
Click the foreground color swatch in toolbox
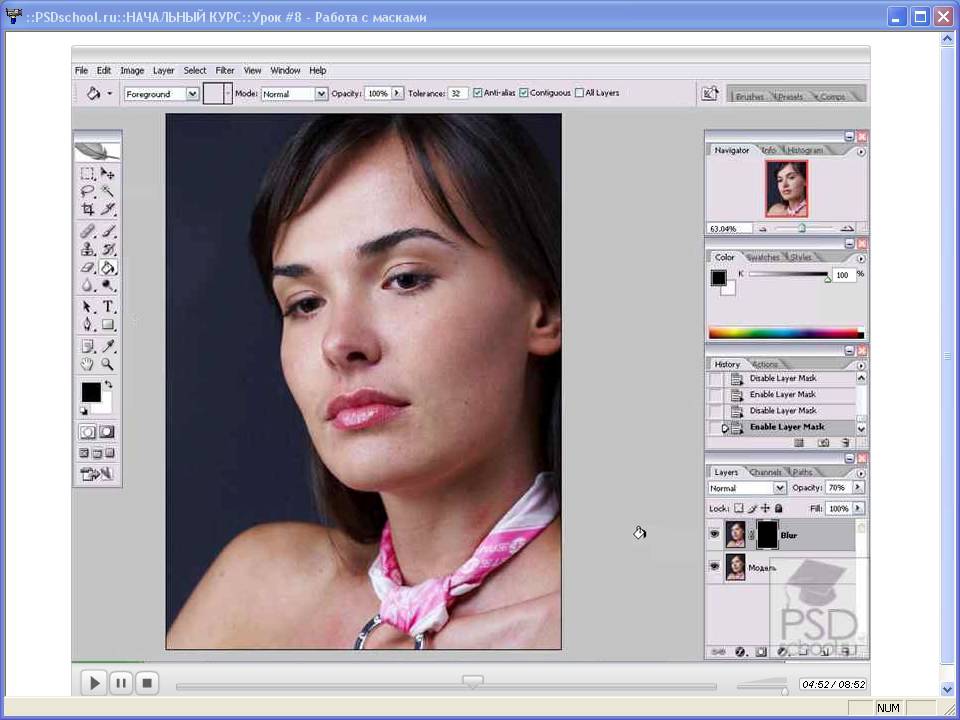pyautogui.click(x=91, y=392)
